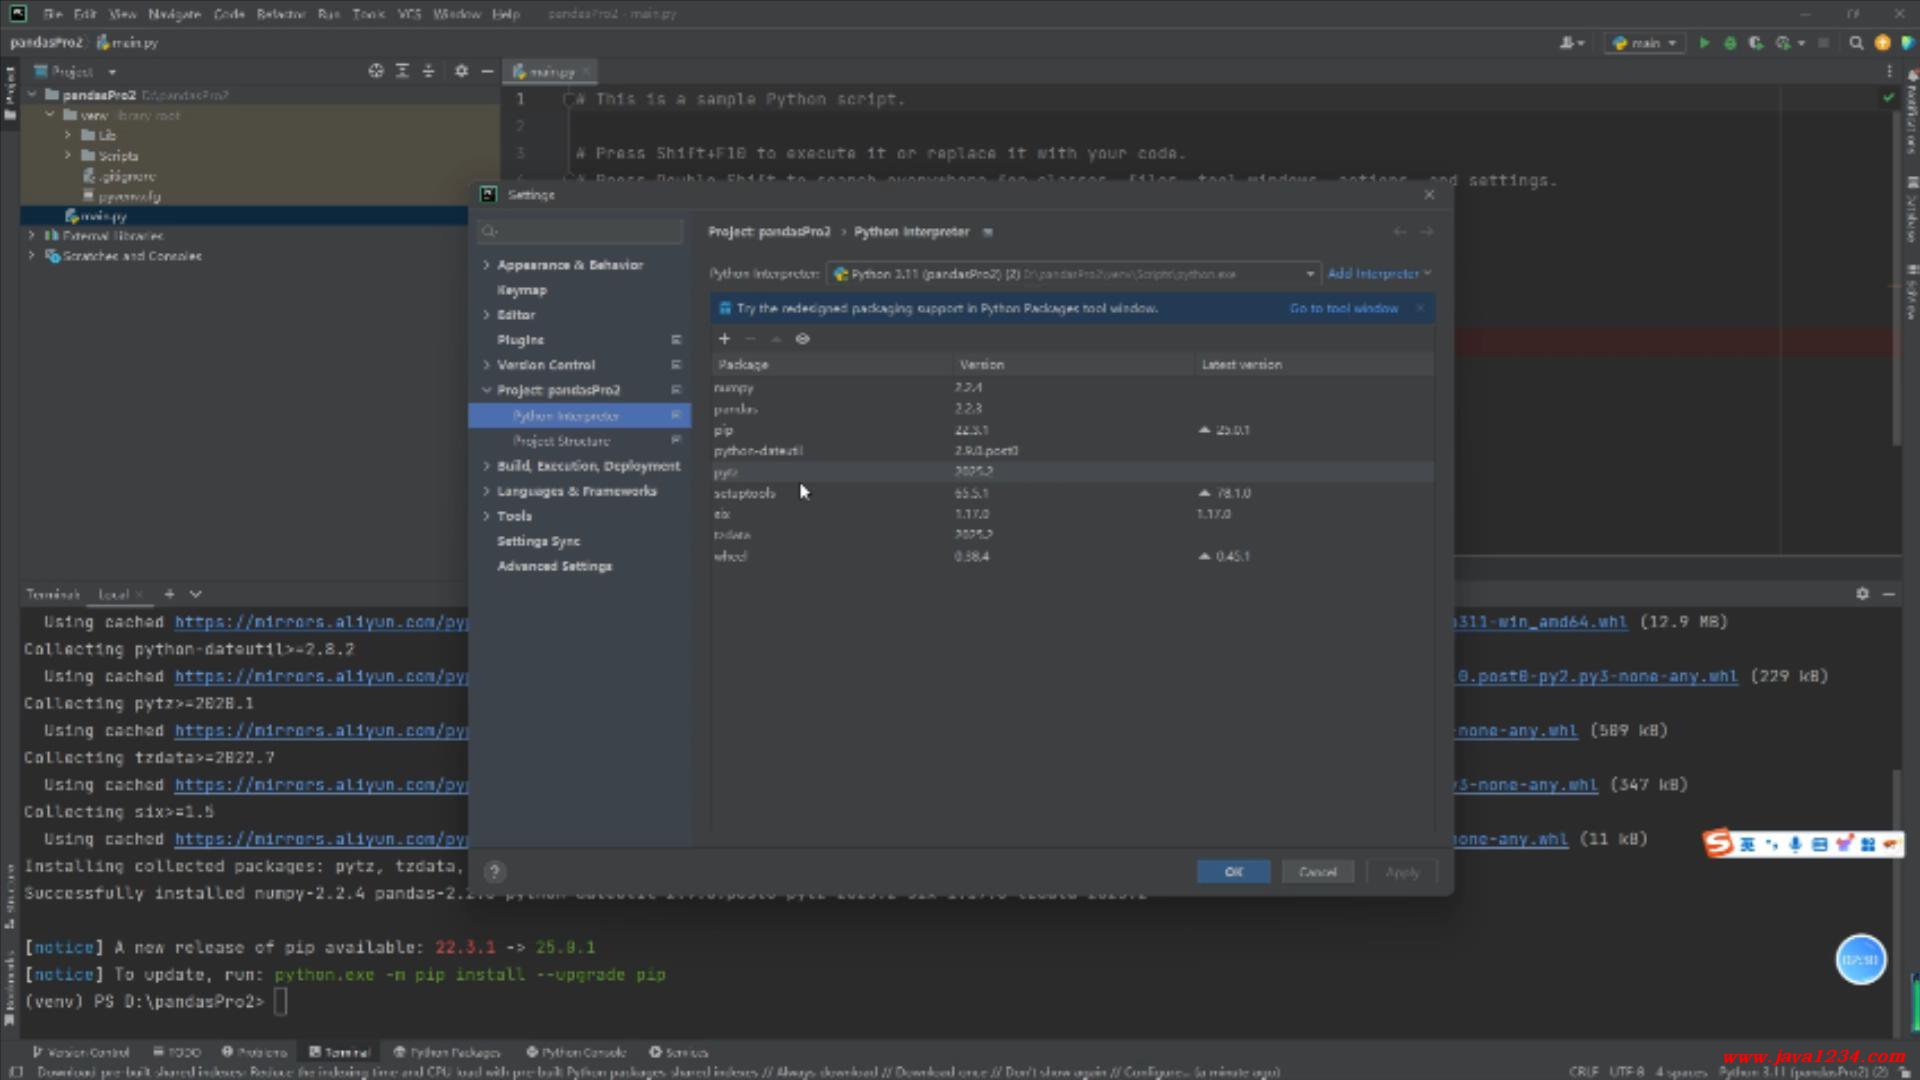Open the File menu

pyautogui.click(x=53, y=14)
